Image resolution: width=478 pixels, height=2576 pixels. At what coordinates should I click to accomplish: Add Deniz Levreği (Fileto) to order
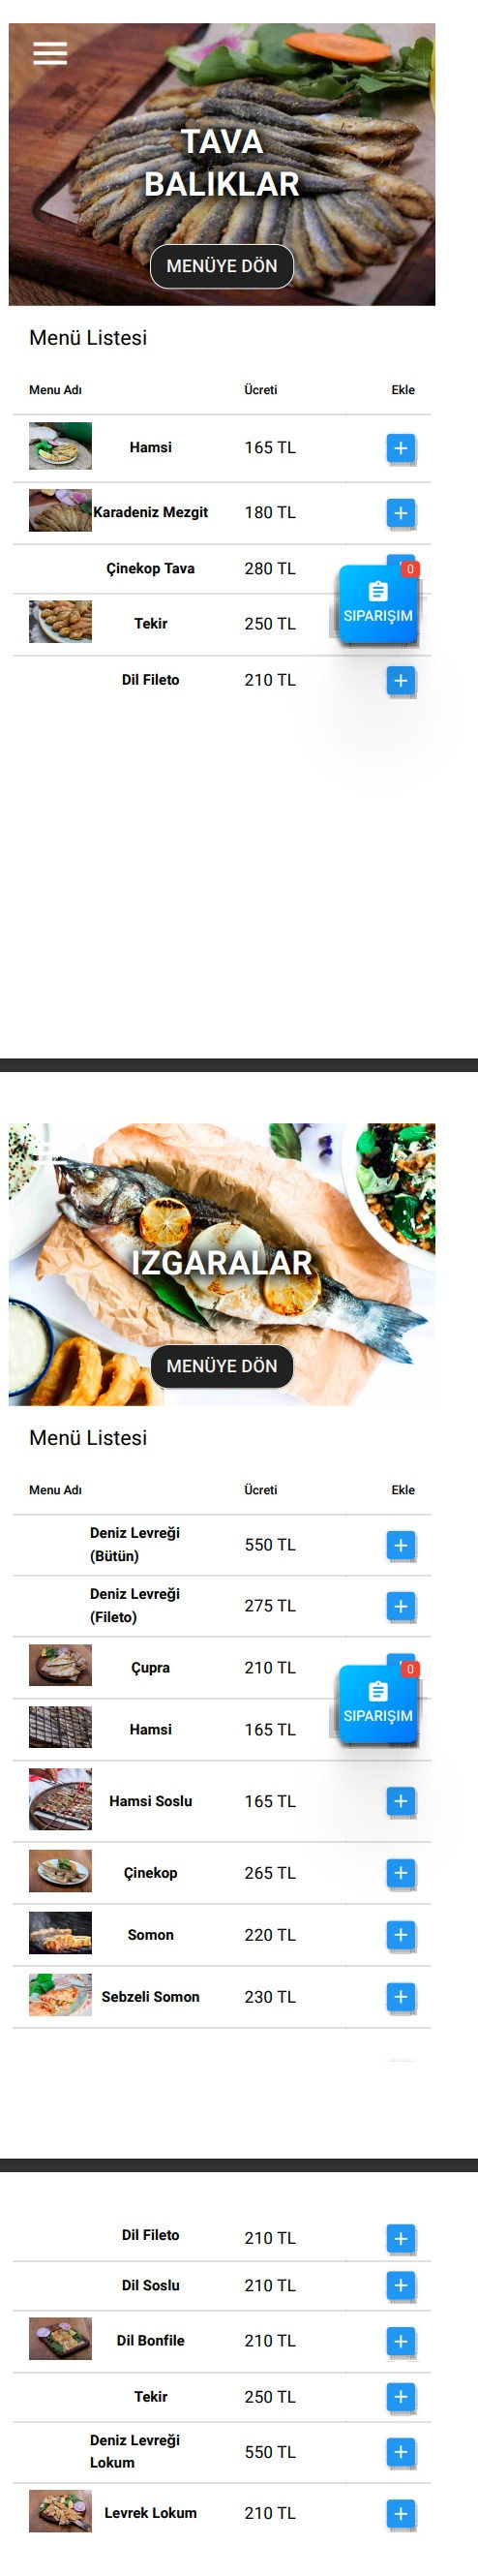(400, 1606)
